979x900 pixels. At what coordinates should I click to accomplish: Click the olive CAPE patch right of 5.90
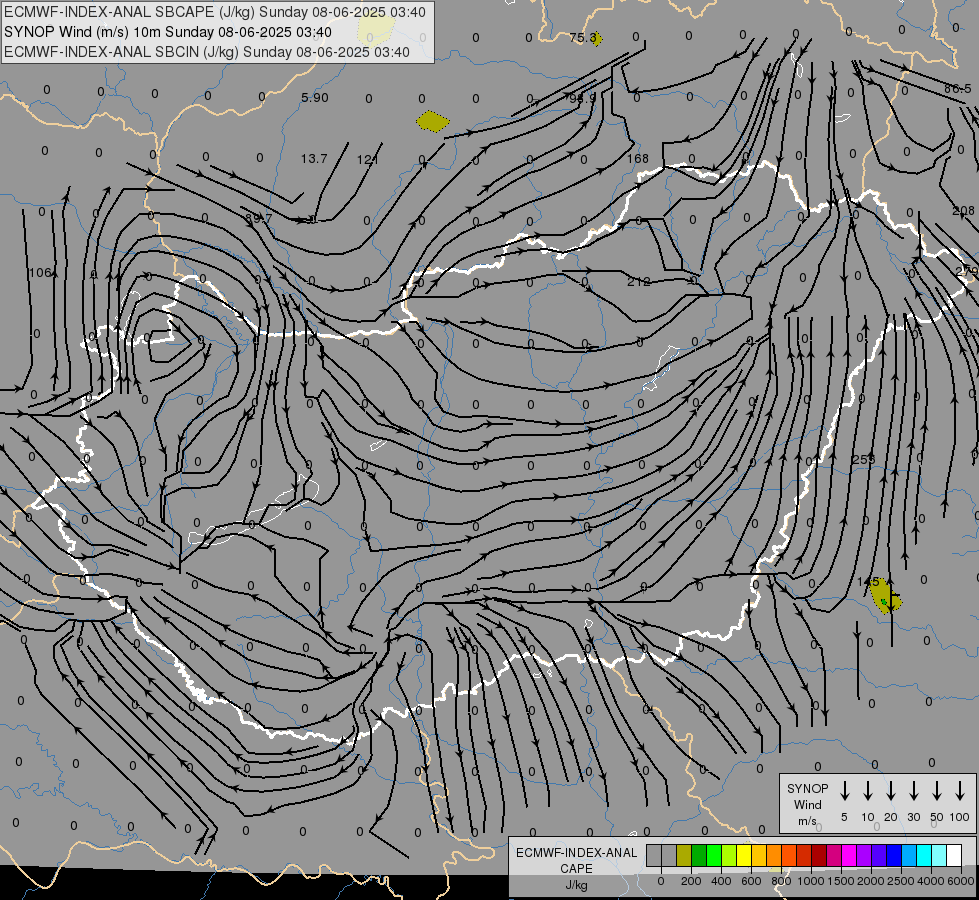click(x=432, y=121)
